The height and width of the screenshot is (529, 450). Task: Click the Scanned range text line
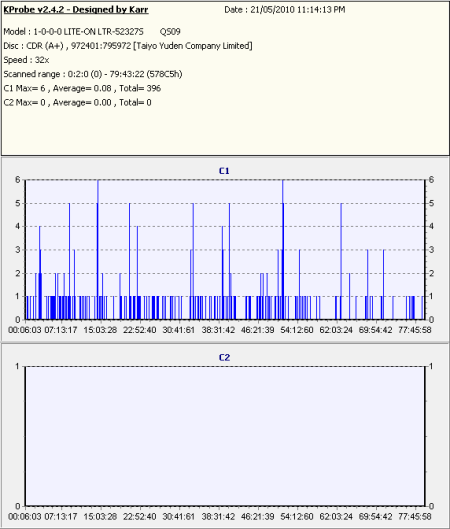pyautogui.click(x=93, y=74)
